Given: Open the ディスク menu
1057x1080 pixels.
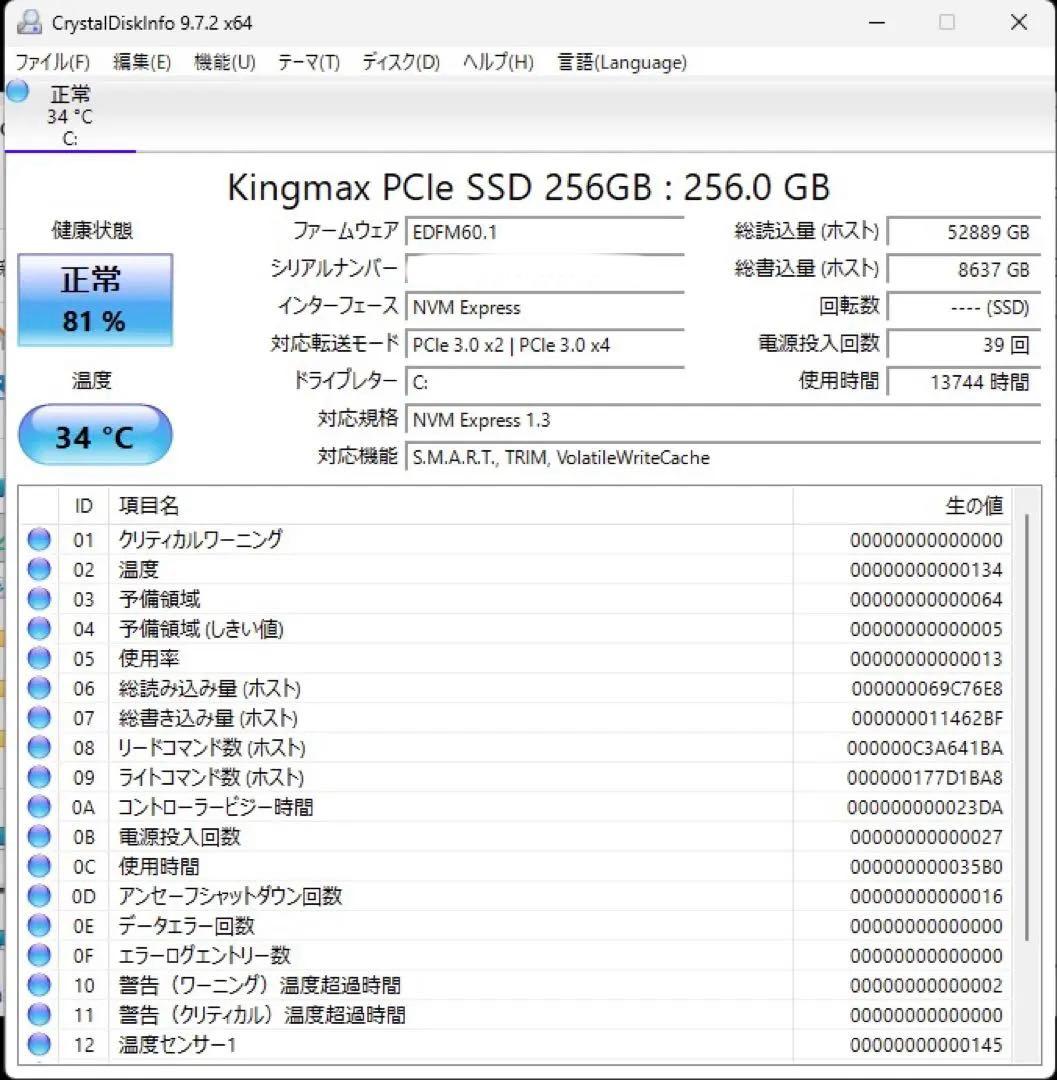Looking at the screenshot, I should click(x=399, y=62).
